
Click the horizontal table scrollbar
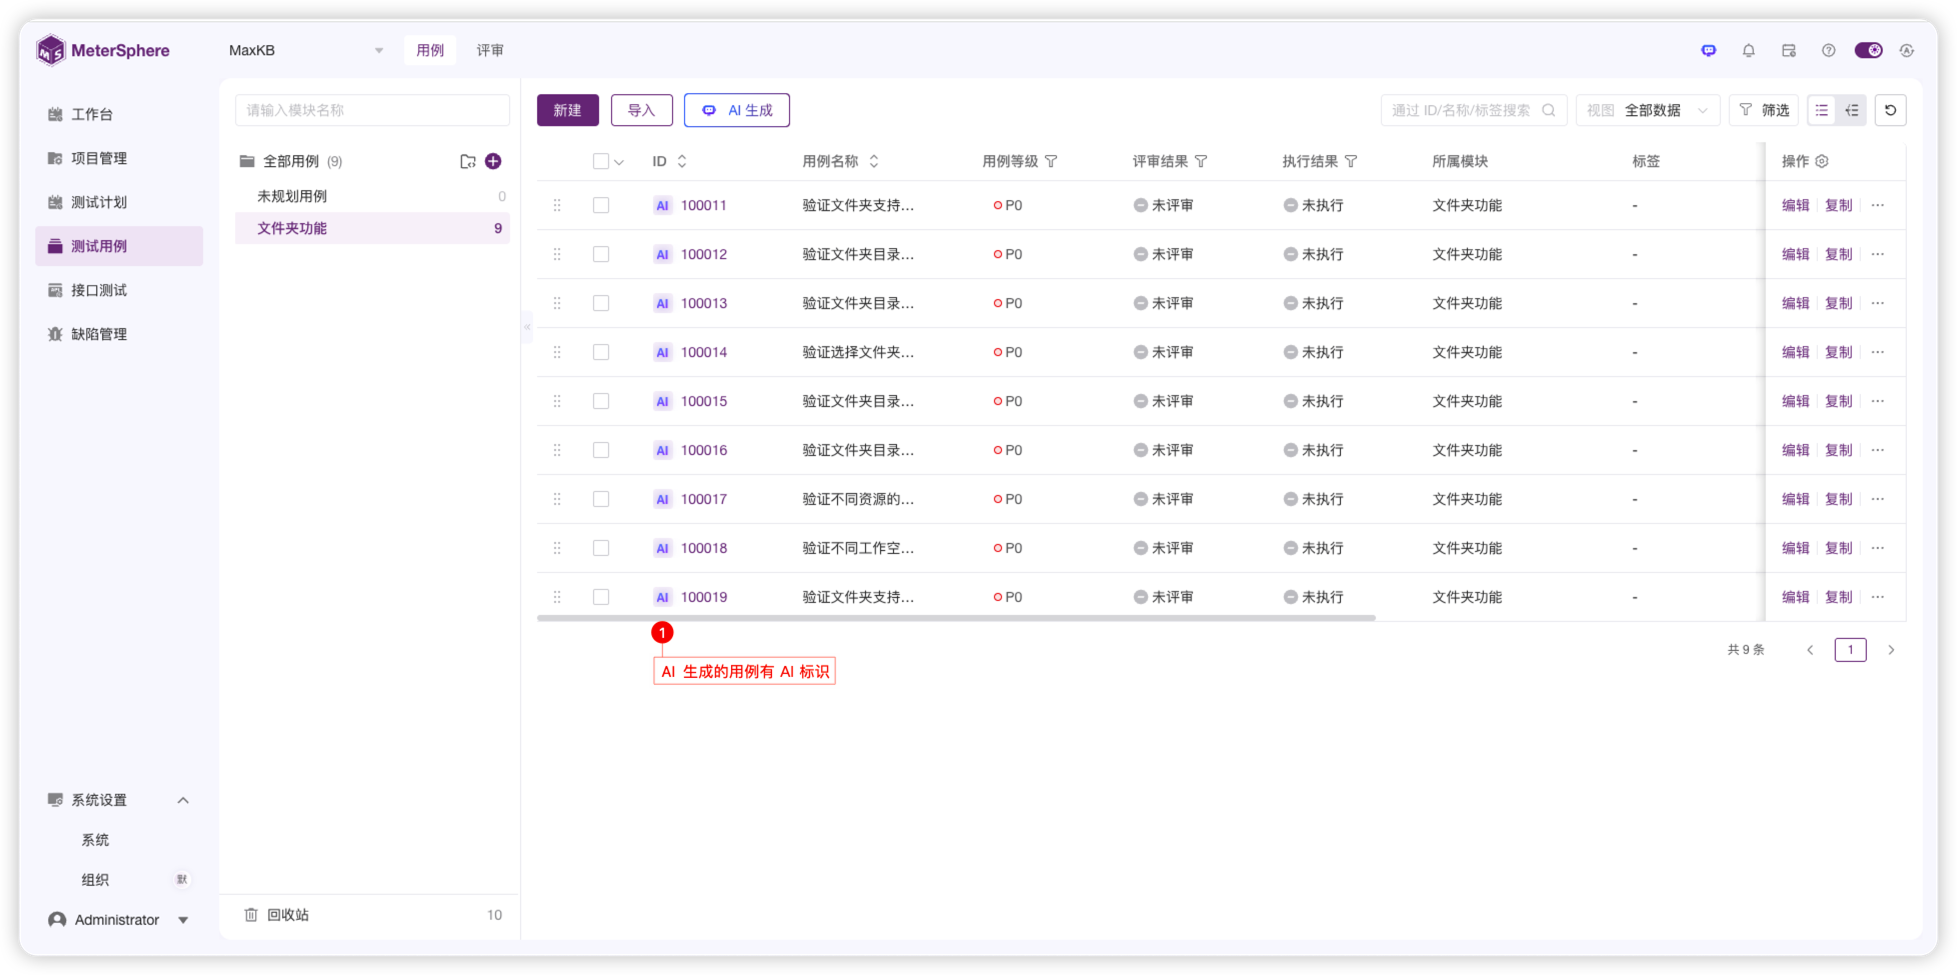point(956,618)
